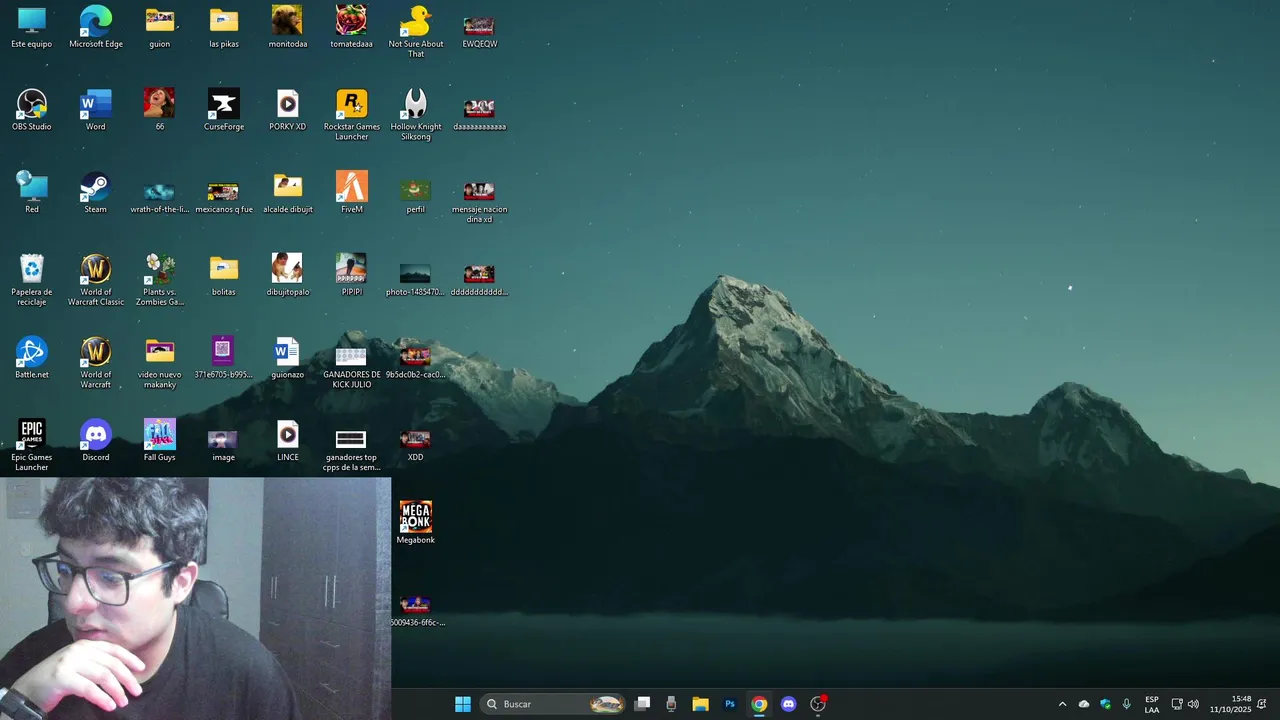Select the tomatedaaa image file
Screen dimensions: 1280x720
point(351,27)
